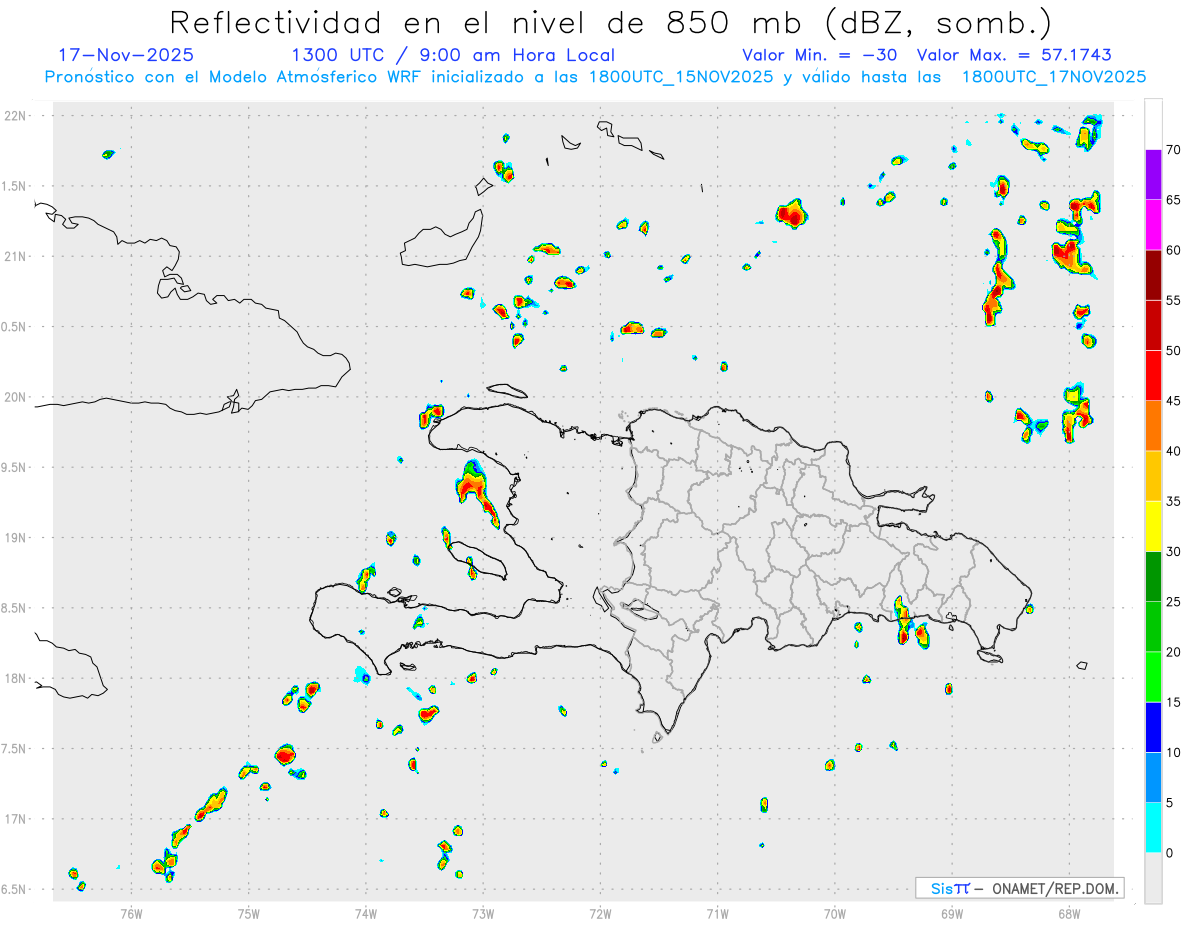Click the '71W' longitude label
Viewport: 1200px width, 927px height.
[x=717, y=913]
